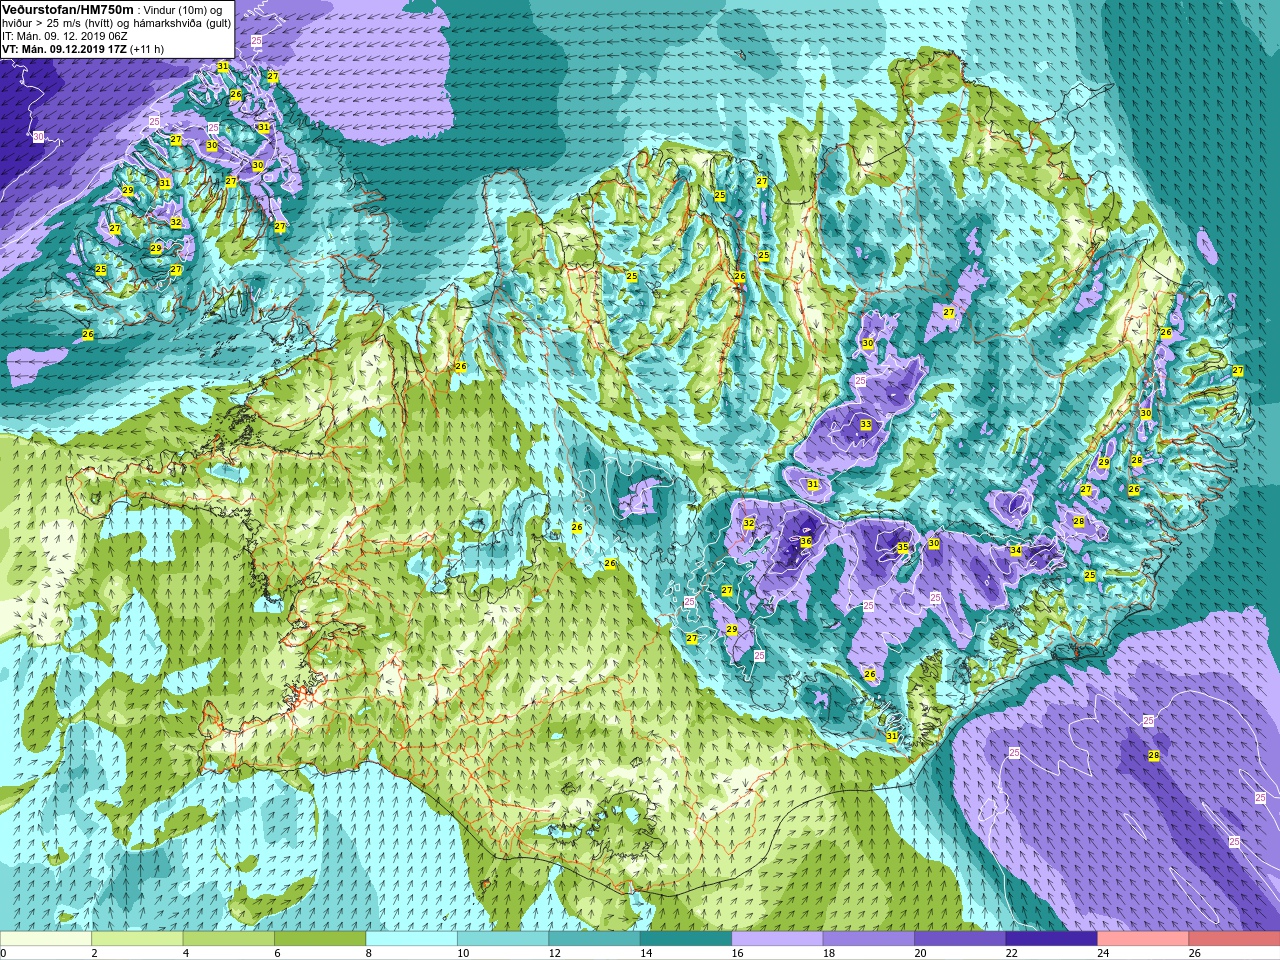
Task: Select the yellow gust label 35
Action: point(903,547)
